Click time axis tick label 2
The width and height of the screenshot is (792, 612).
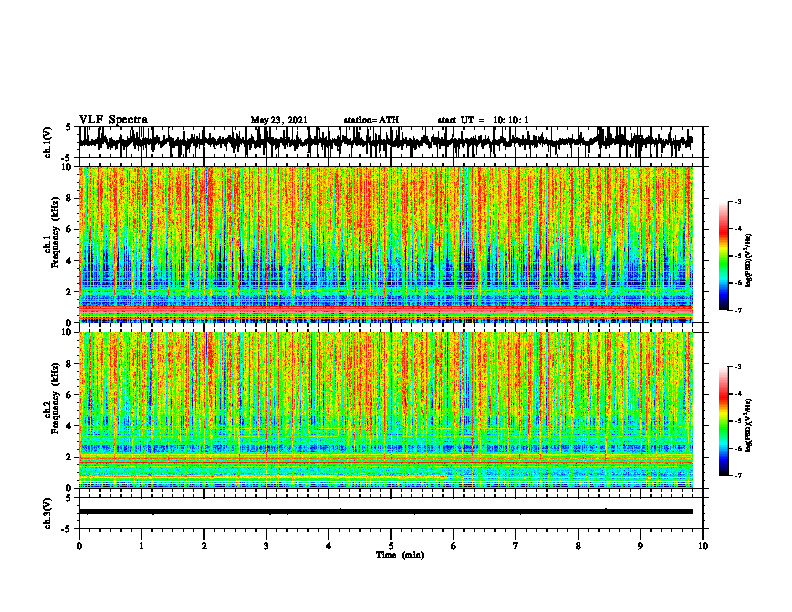point(204,546)
